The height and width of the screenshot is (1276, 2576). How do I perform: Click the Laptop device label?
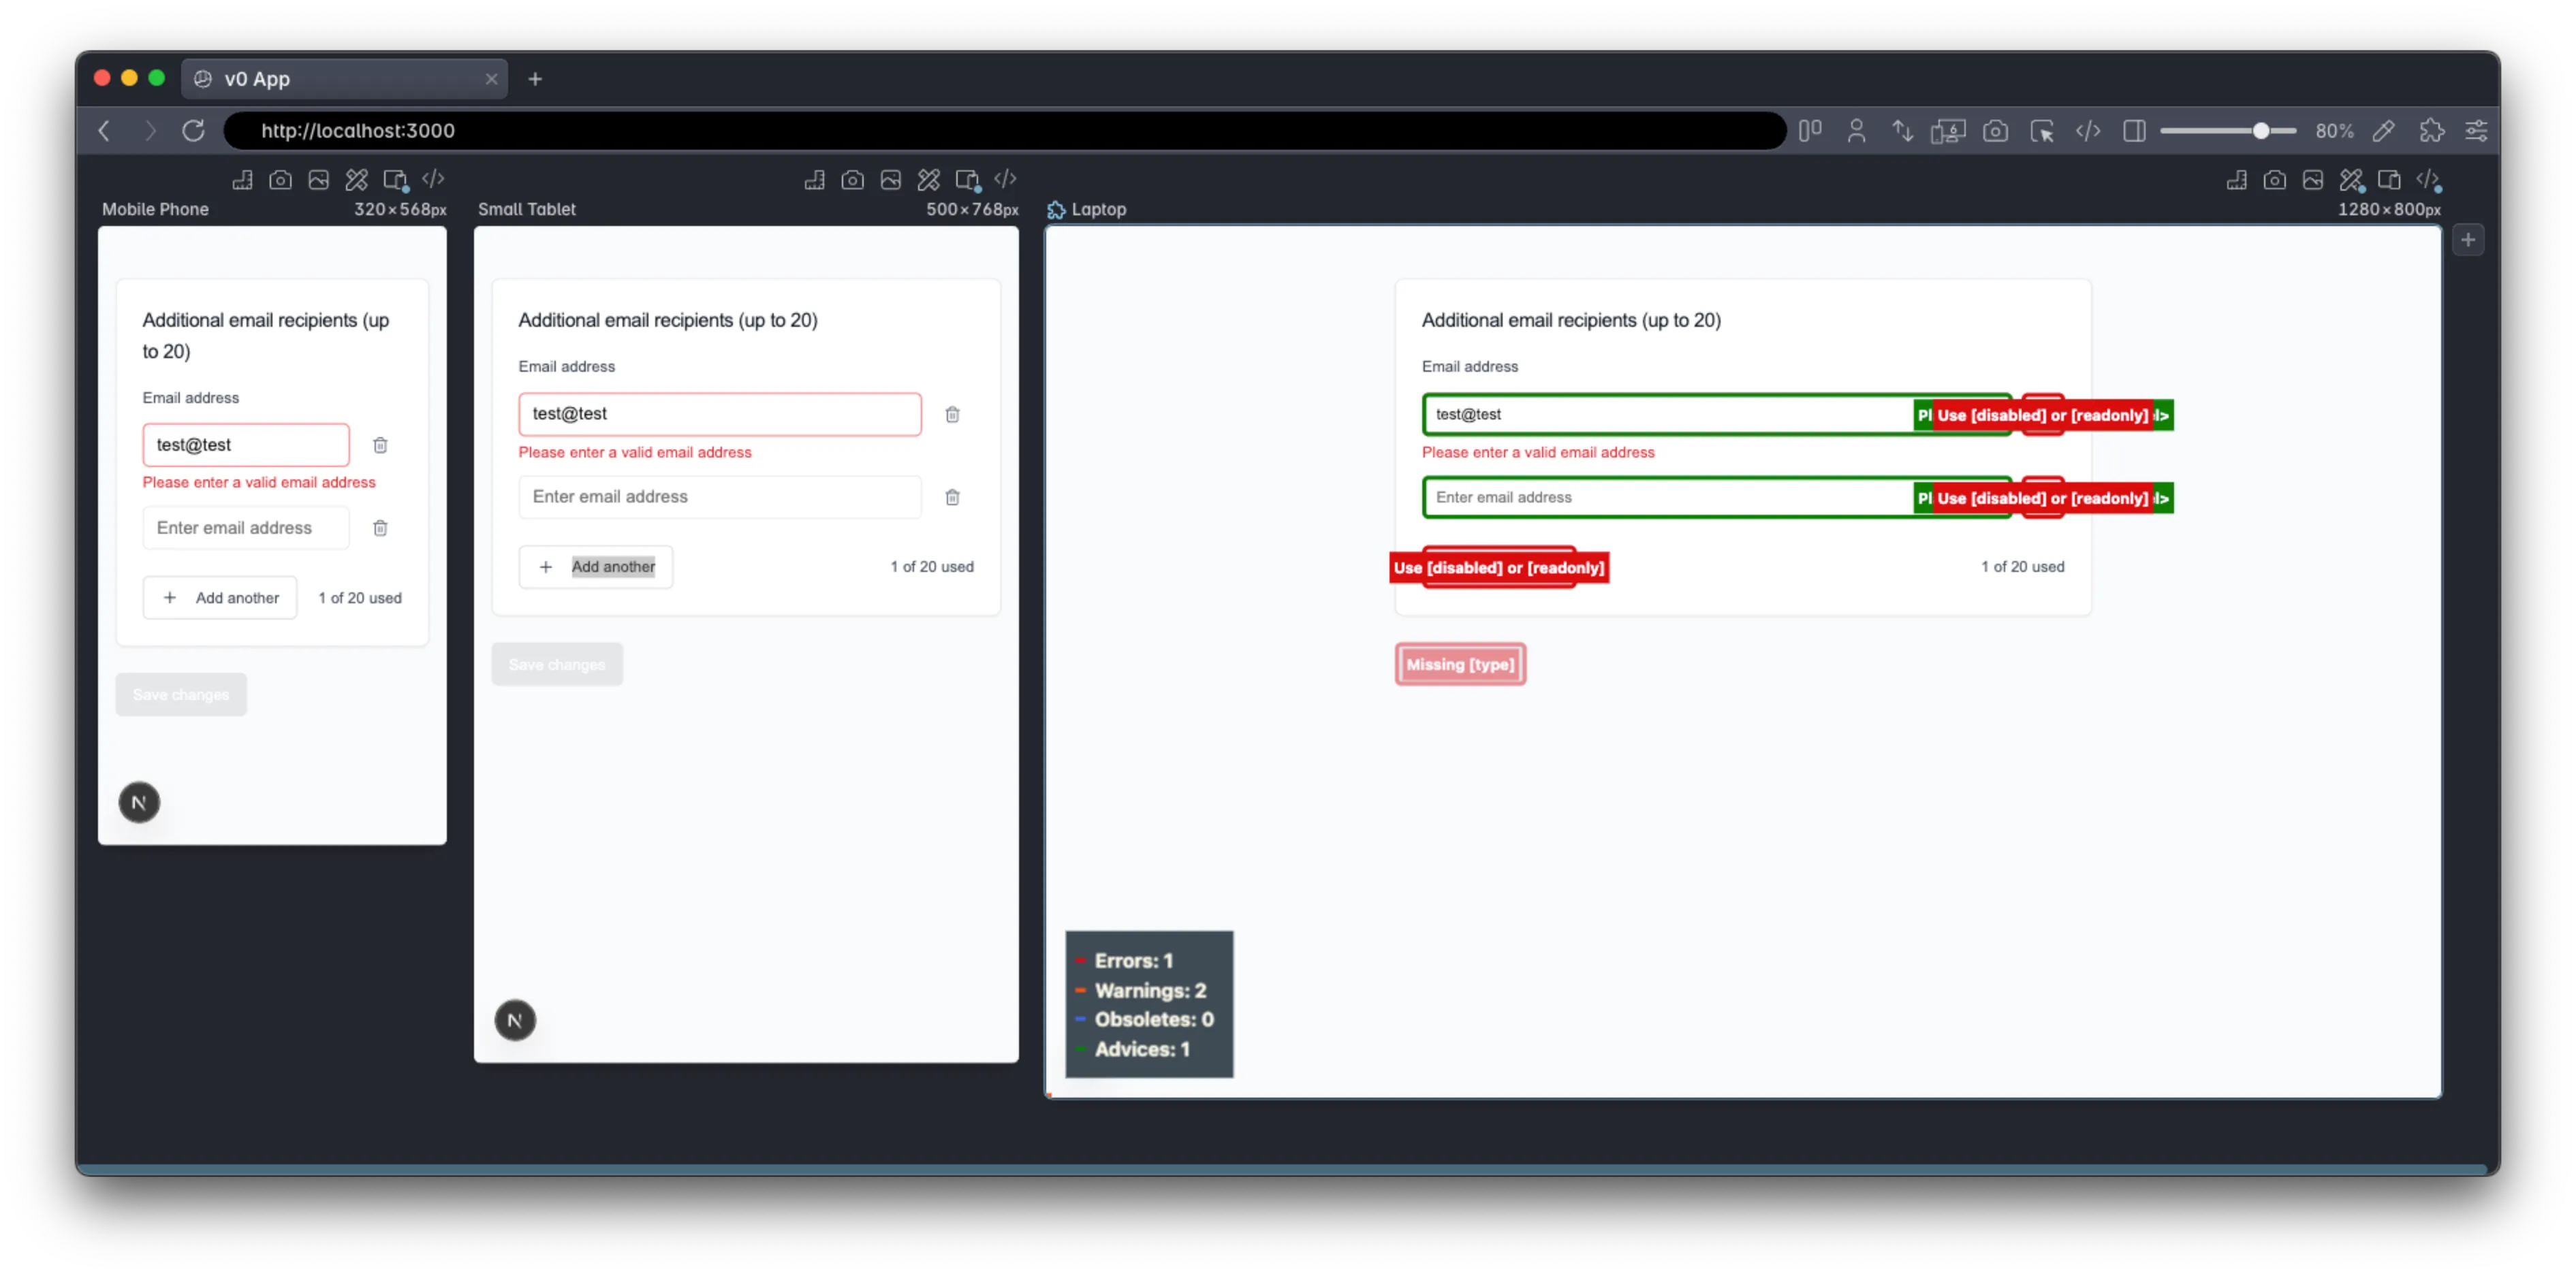[x=1098, y=209]
